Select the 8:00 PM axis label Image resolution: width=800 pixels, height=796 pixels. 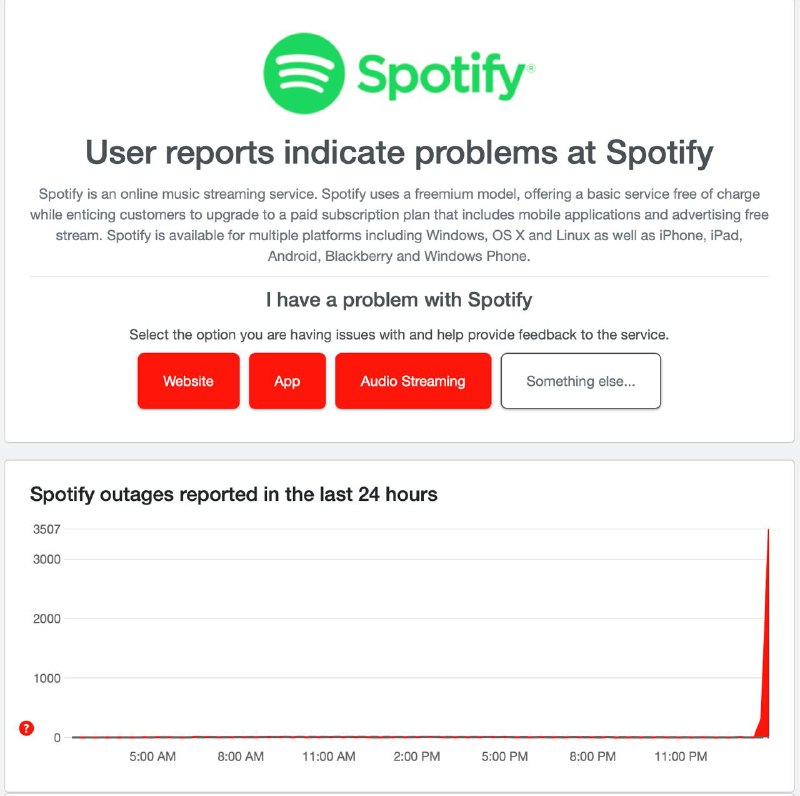tap(592, 757)
